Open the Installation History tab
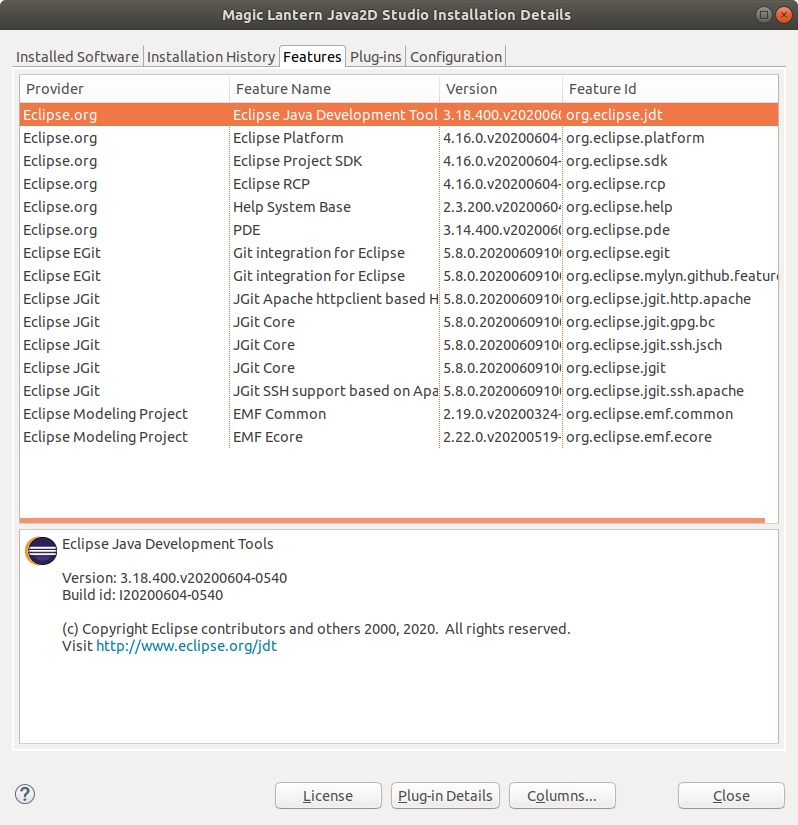 pos(211,57)
